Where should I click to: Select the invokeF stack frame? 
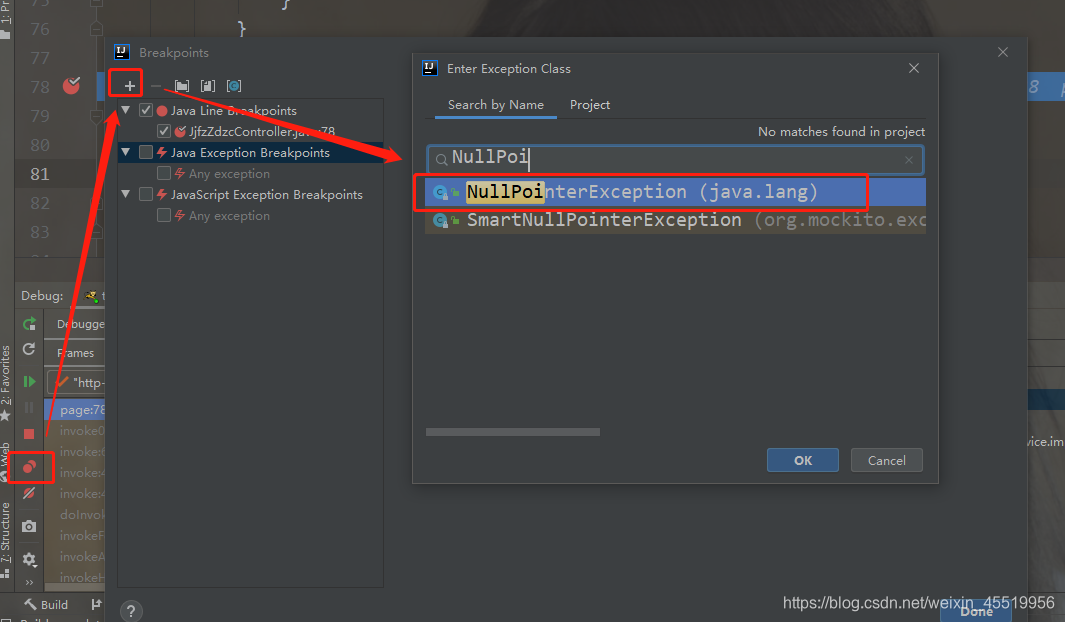point(75,536)
